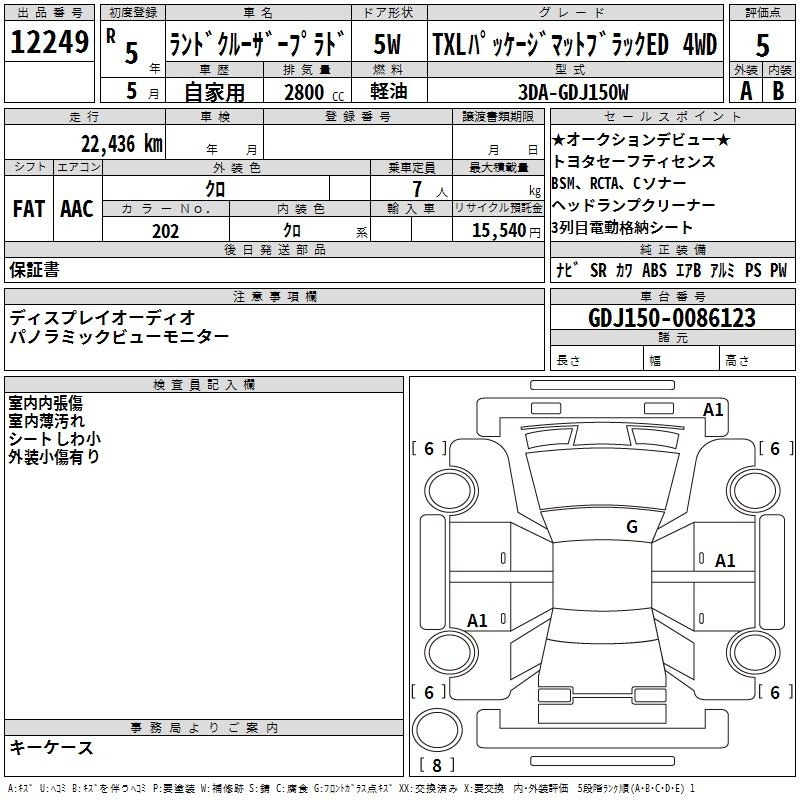Click the interior grade B cell
800x800 pixels.
coord(779,90)
